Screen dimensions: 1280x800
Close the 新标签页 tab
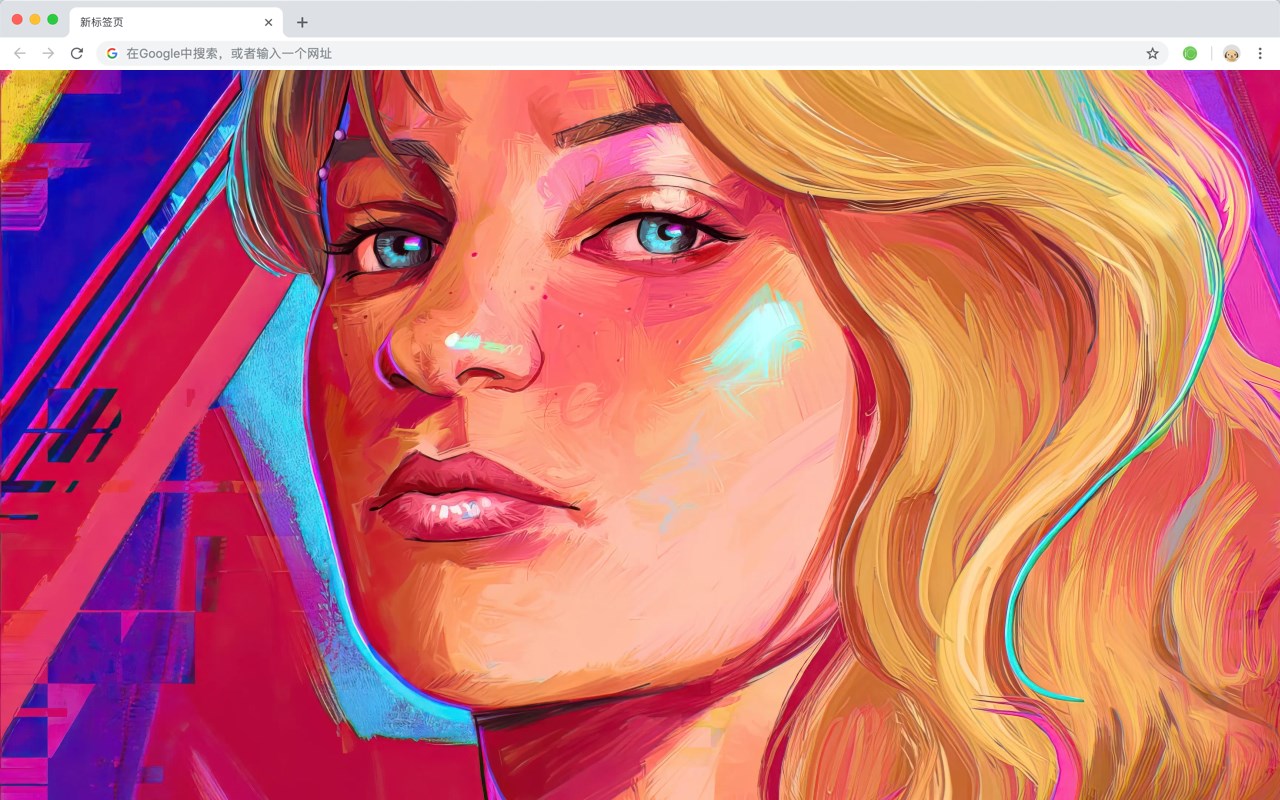point(268,22)
